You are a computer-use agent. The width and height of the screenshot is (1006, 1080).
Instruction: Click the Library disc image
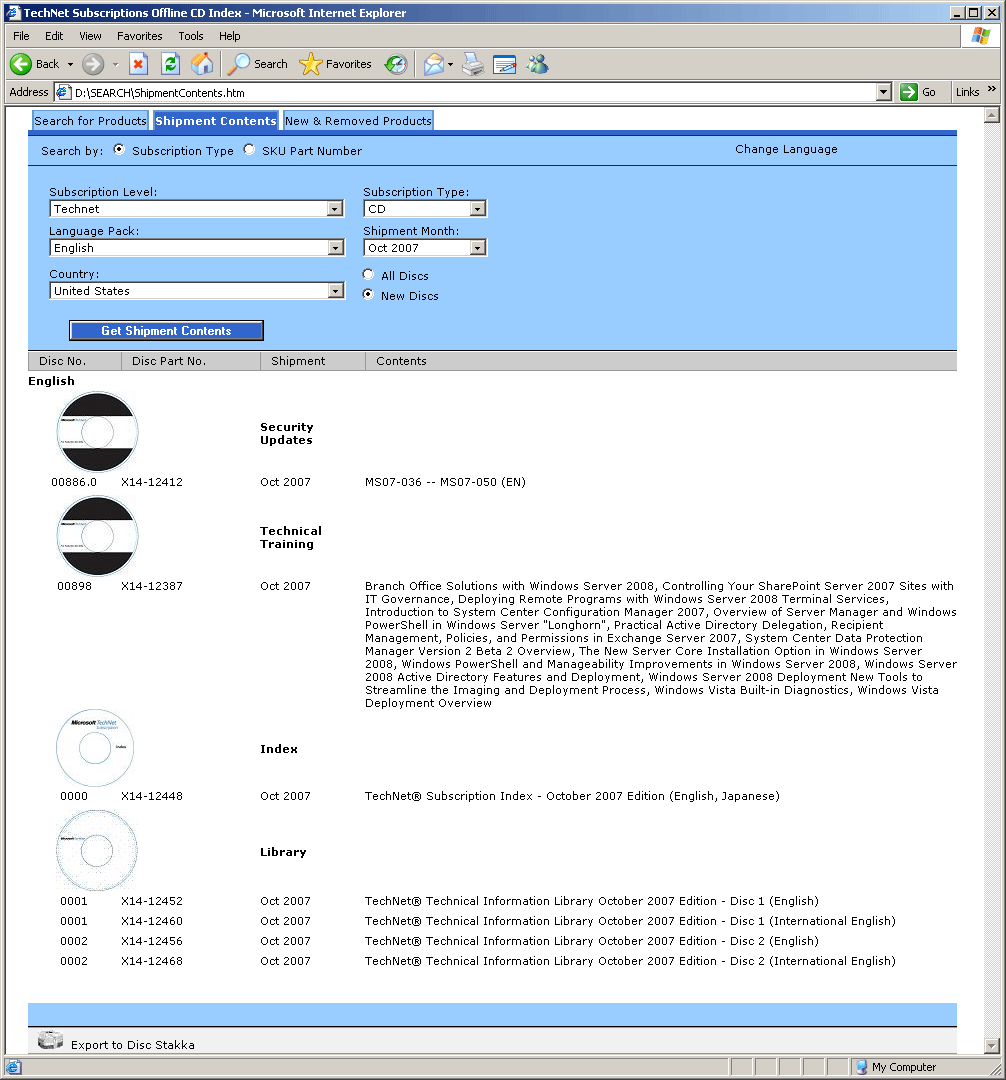coord(96,851)
